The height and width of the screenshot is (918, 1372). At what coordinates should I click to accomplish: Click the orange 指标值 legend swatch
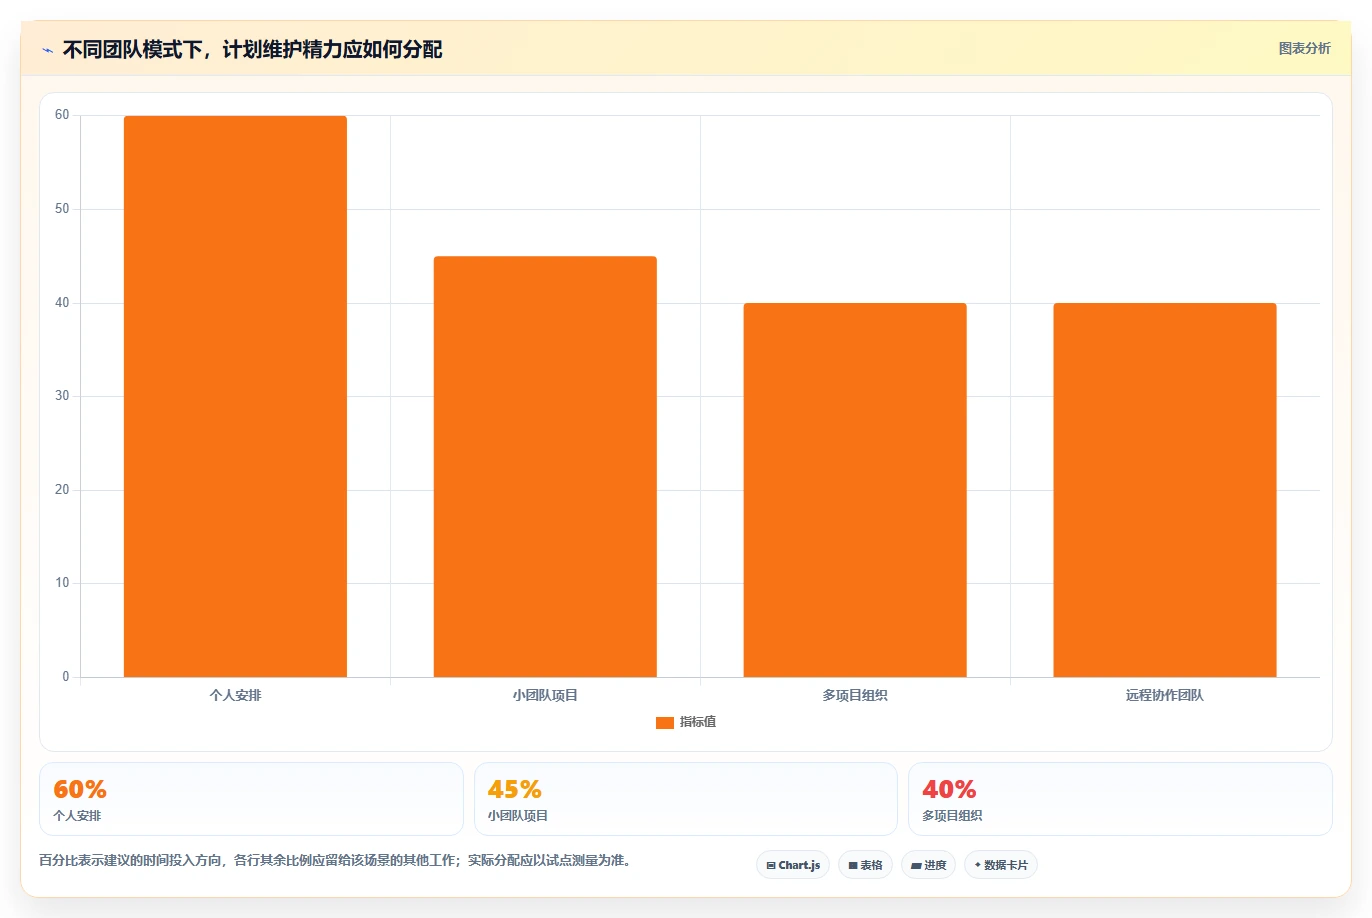(665, 723)
